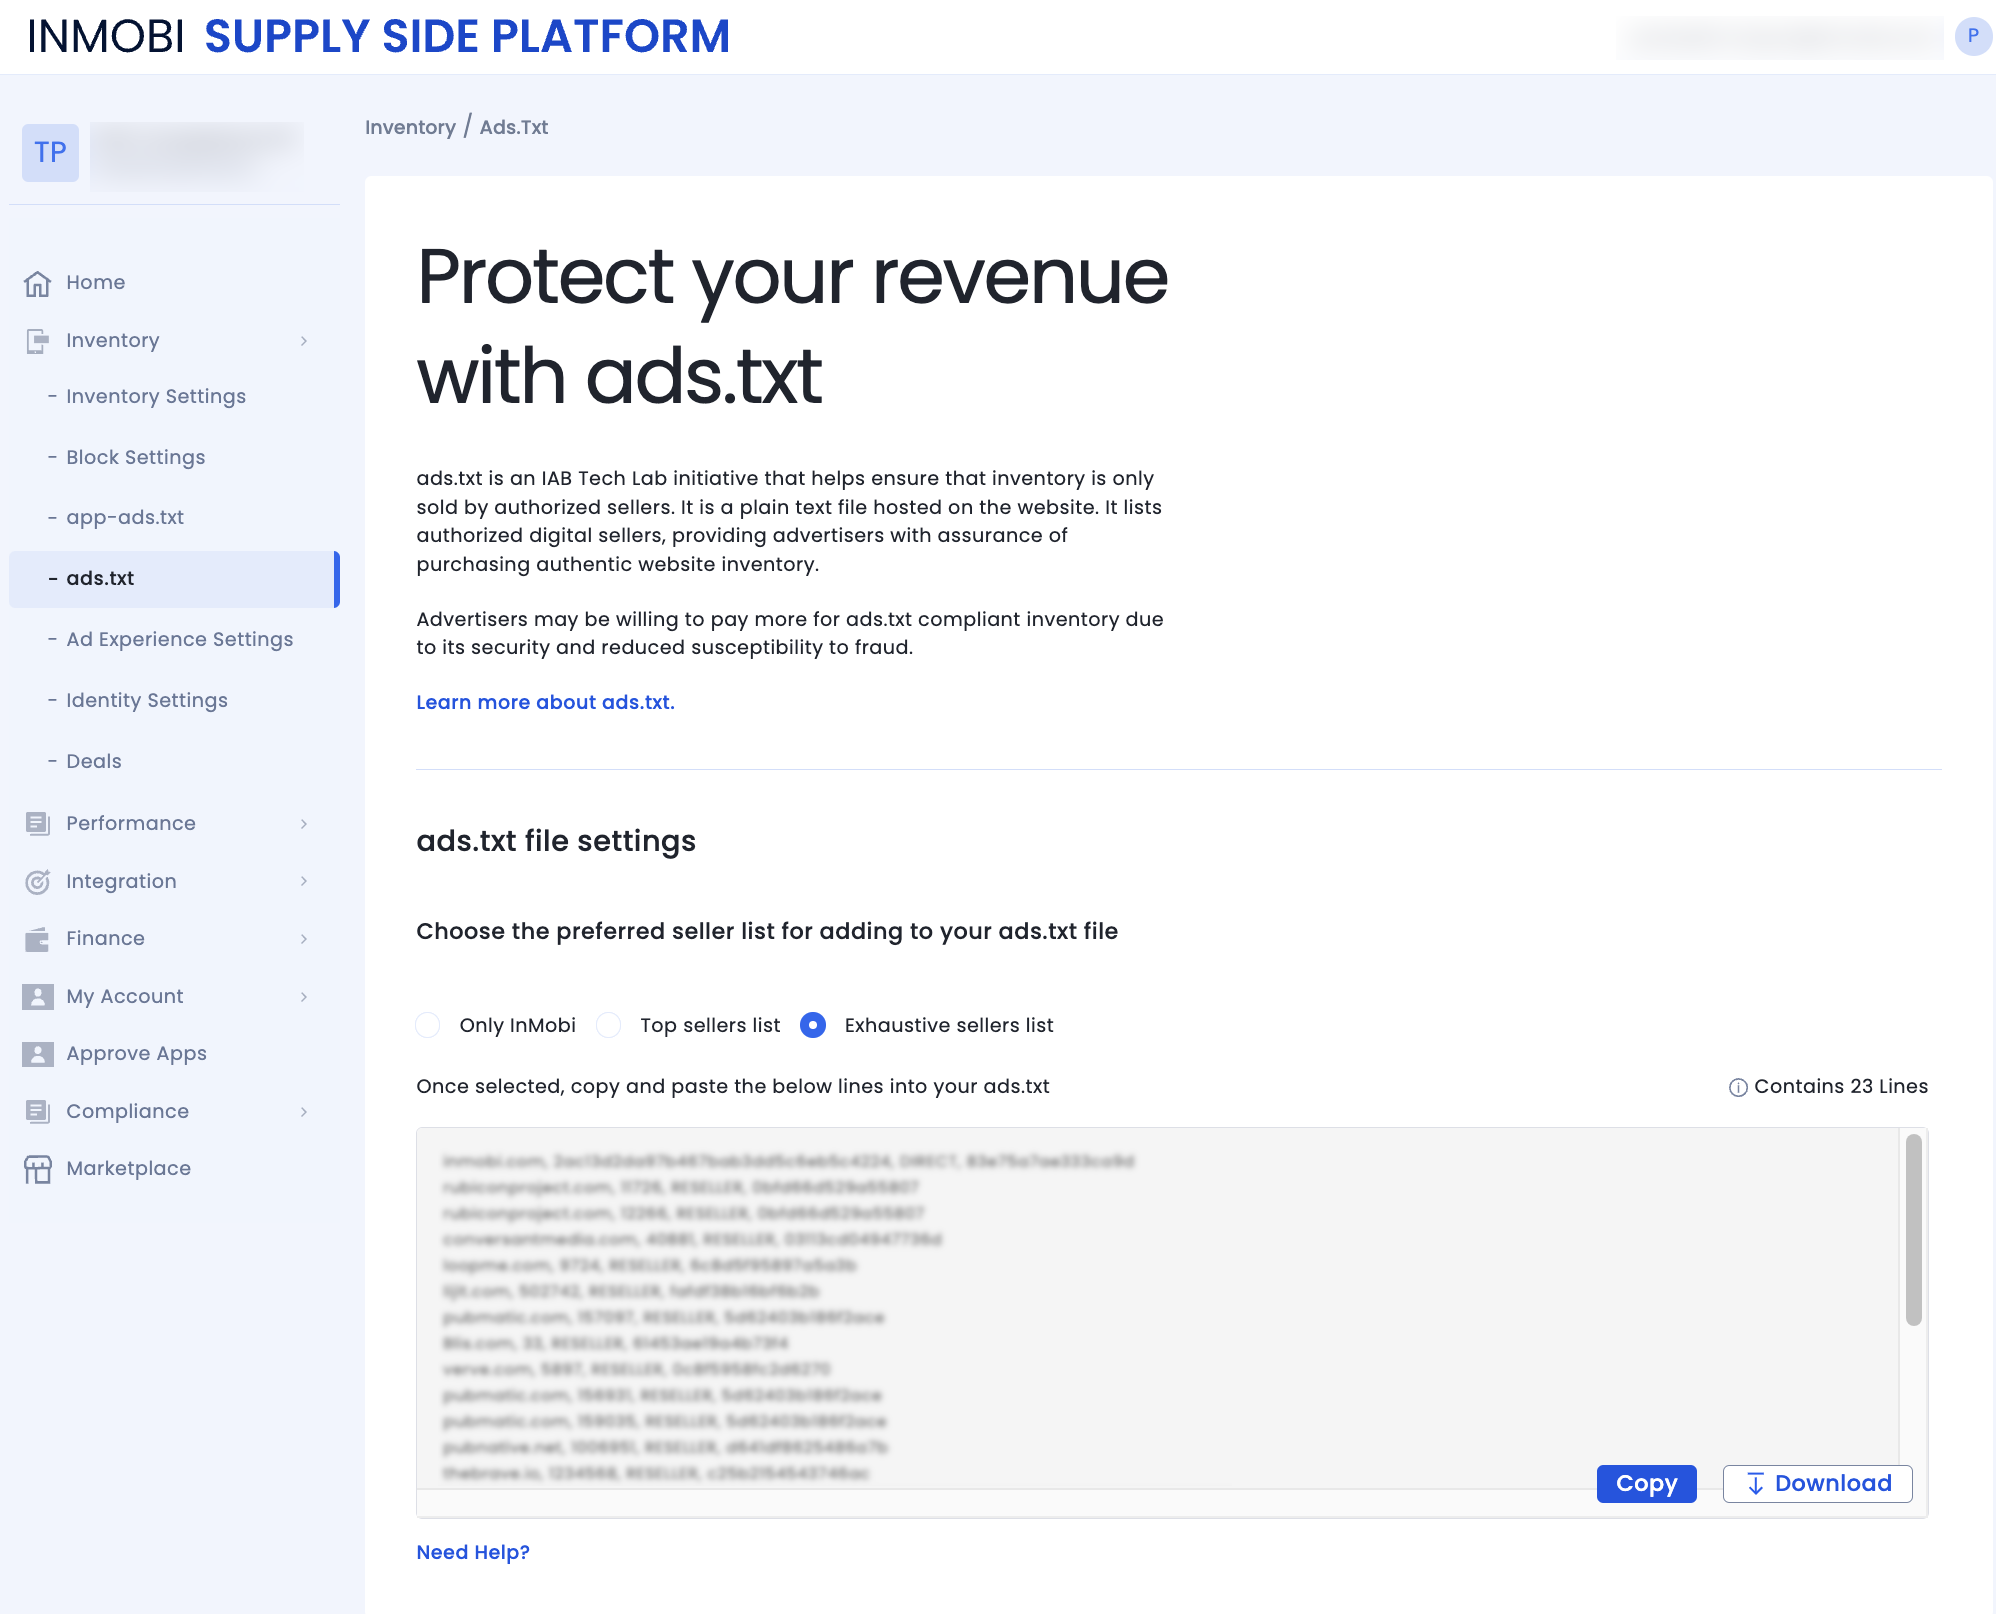1996x1614 pixels.
Task: Expand the Performance chevron
Action: [x=304, y=823]
